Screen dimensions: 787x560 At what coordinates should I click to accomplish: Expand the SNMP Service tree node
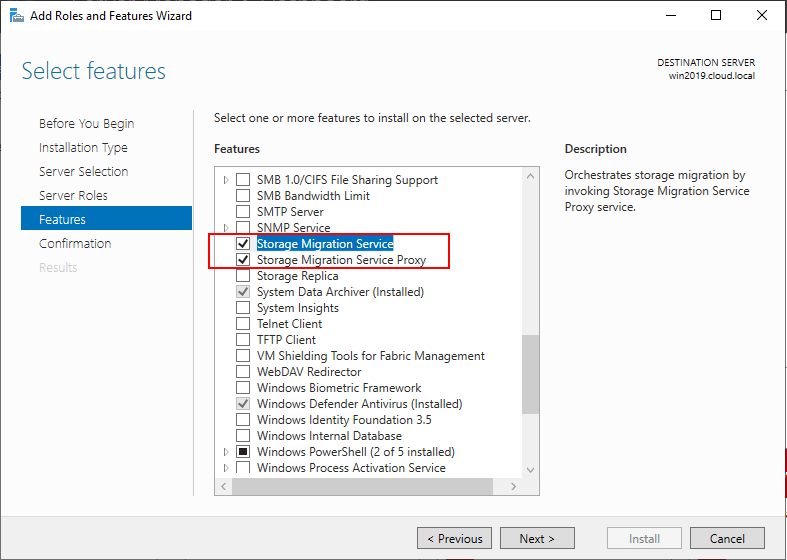(226, 227)
